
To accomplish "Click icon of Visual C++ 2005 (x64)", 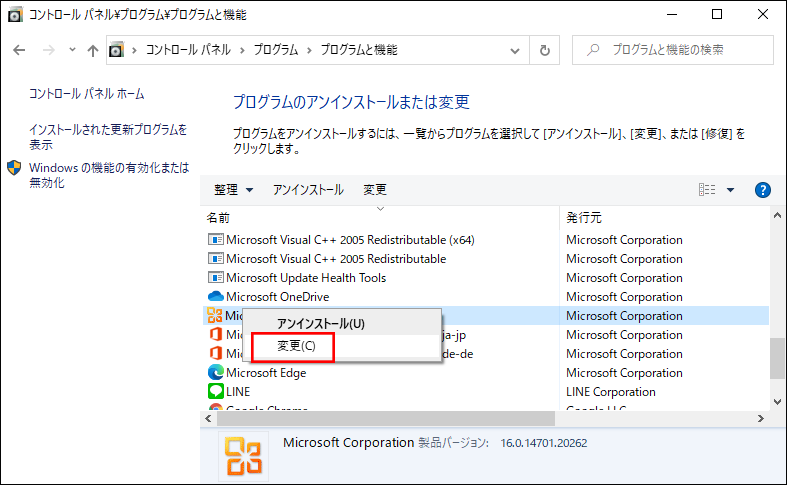I will (215, 239).
